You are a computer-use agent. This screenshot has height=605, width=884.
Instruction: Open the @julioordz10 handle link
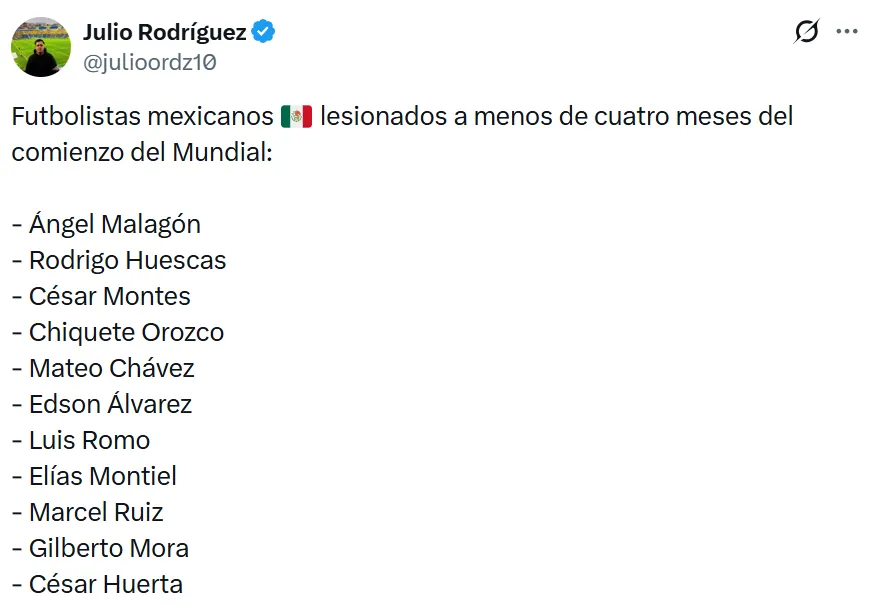[150, 62]
